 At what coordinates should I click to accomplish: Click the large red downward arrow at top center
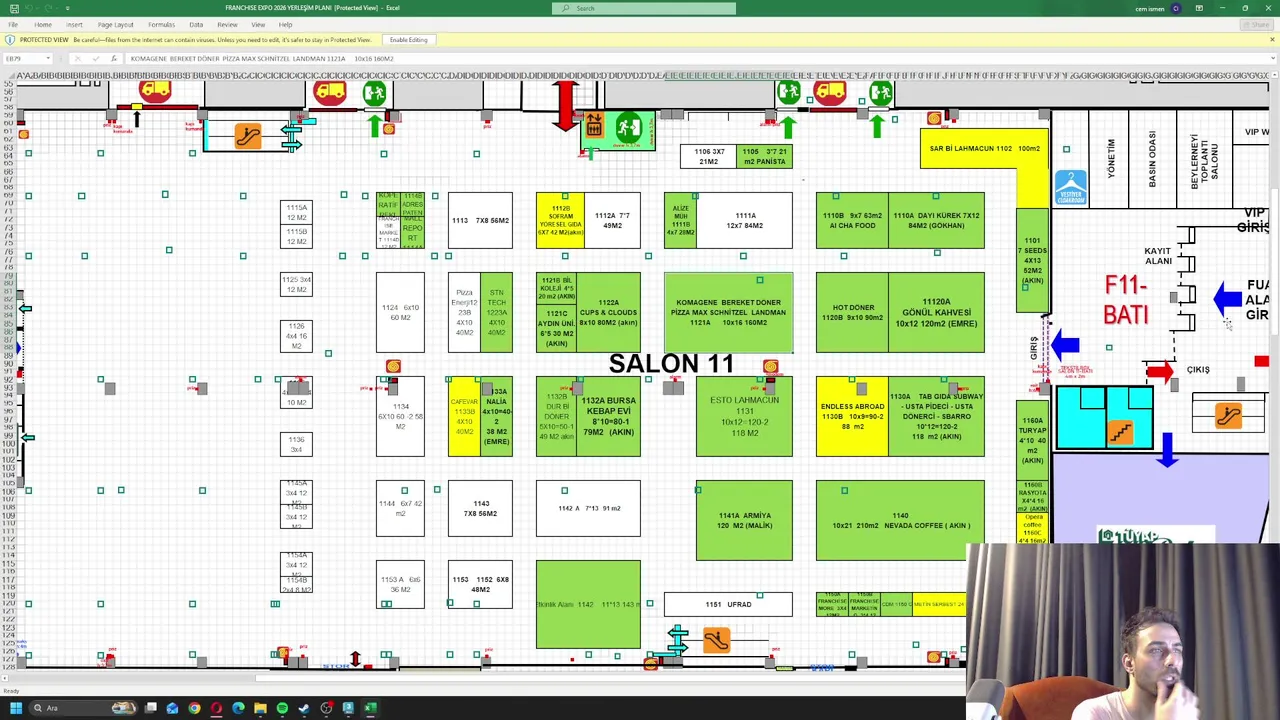click(565, 106)
